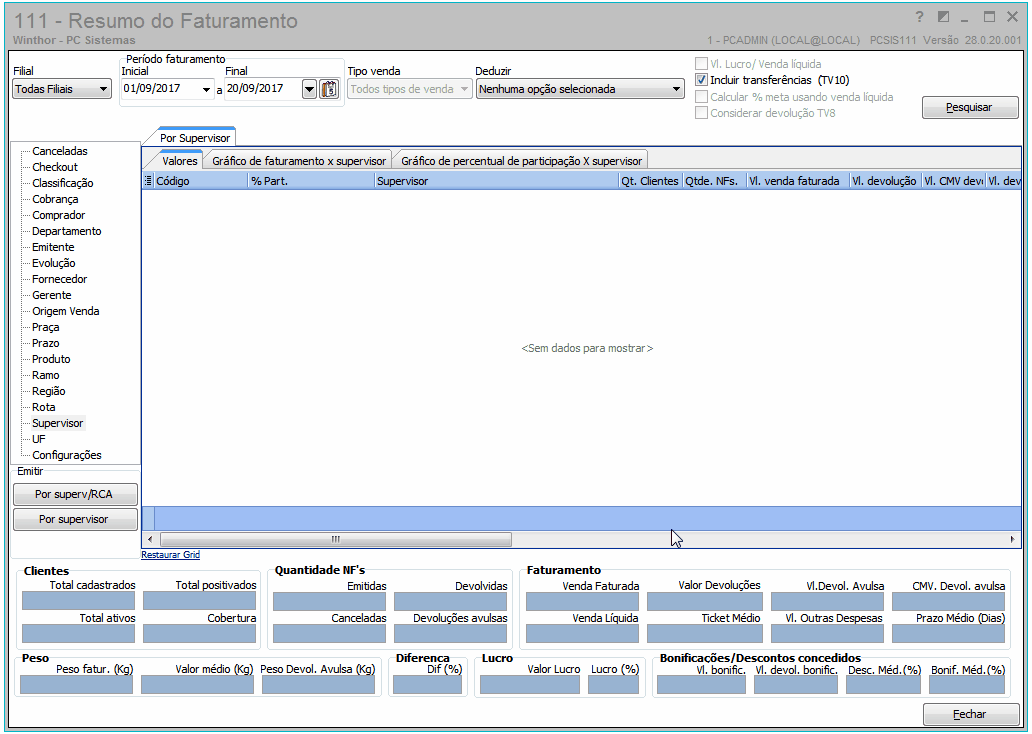Open Gráfico de faturamento x supervisor tab
Viewport: 1032px width, 734px height.
299,161
